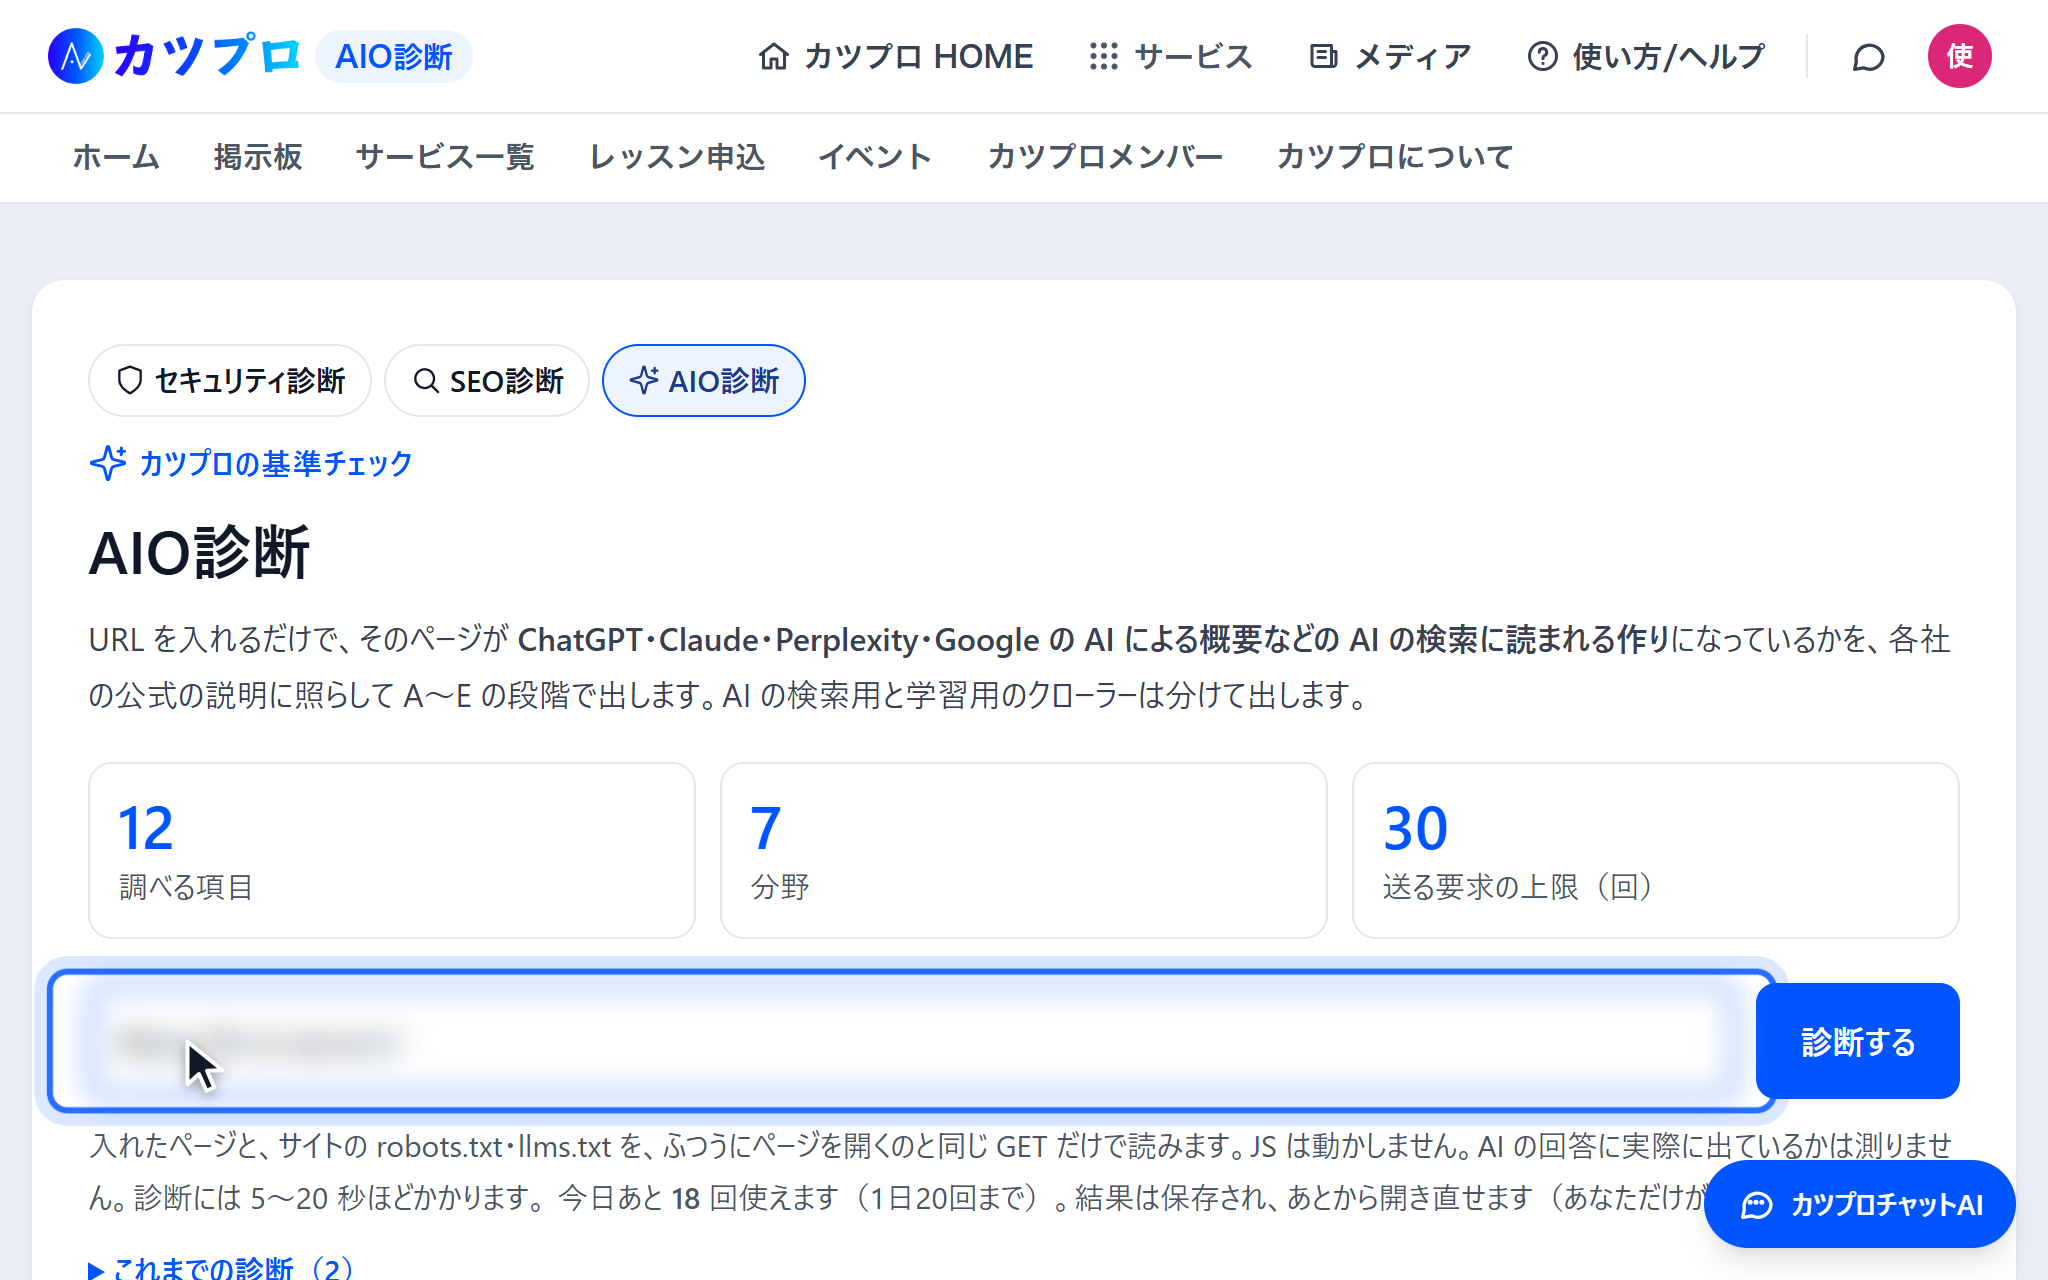Click the メディア newspaper icon
This screenshot has width=2048, height=1280.
(x=1323, y=57)
